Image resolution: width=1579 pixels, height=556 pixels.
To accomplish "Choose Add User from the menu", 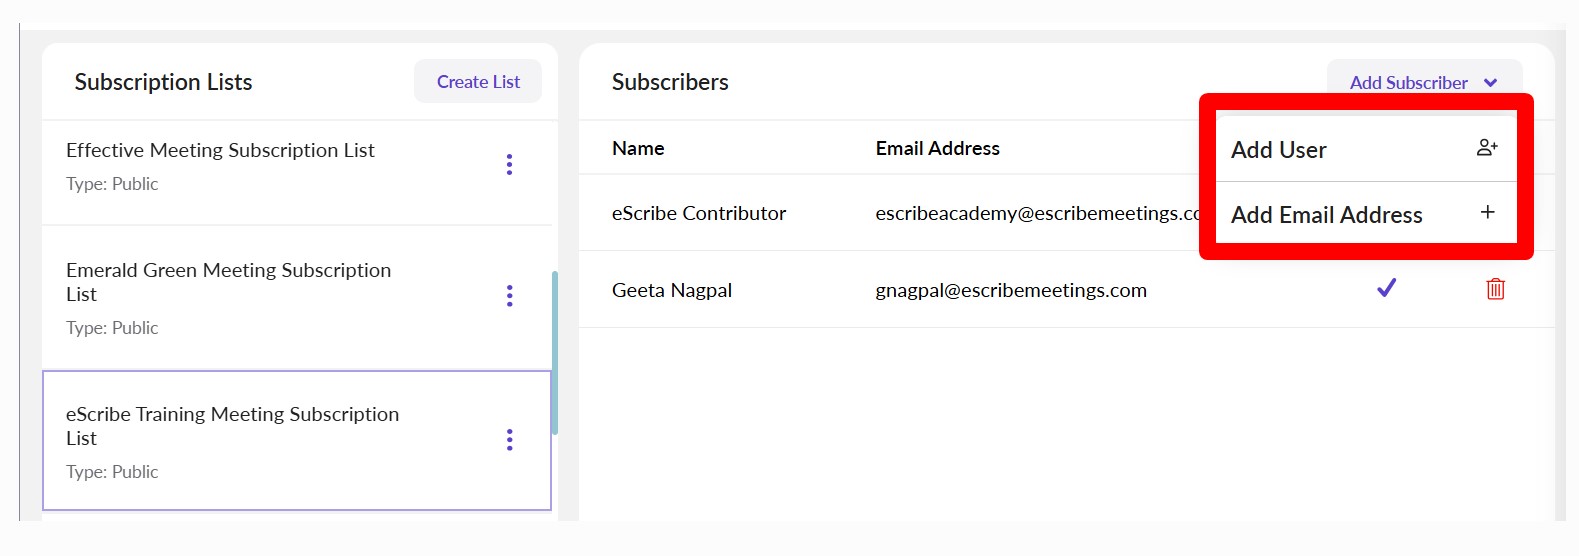I will pyautogui.click(x=1279, y=150).
